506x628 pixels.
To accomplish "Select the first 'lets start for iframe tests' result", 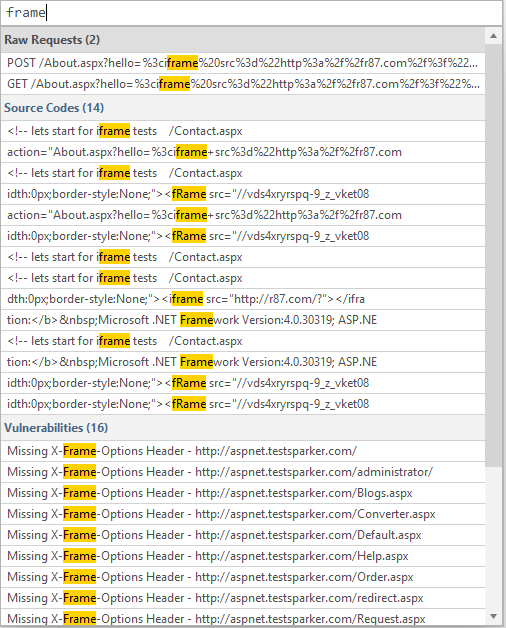I will pyautogui.click(x=243, y=131).
